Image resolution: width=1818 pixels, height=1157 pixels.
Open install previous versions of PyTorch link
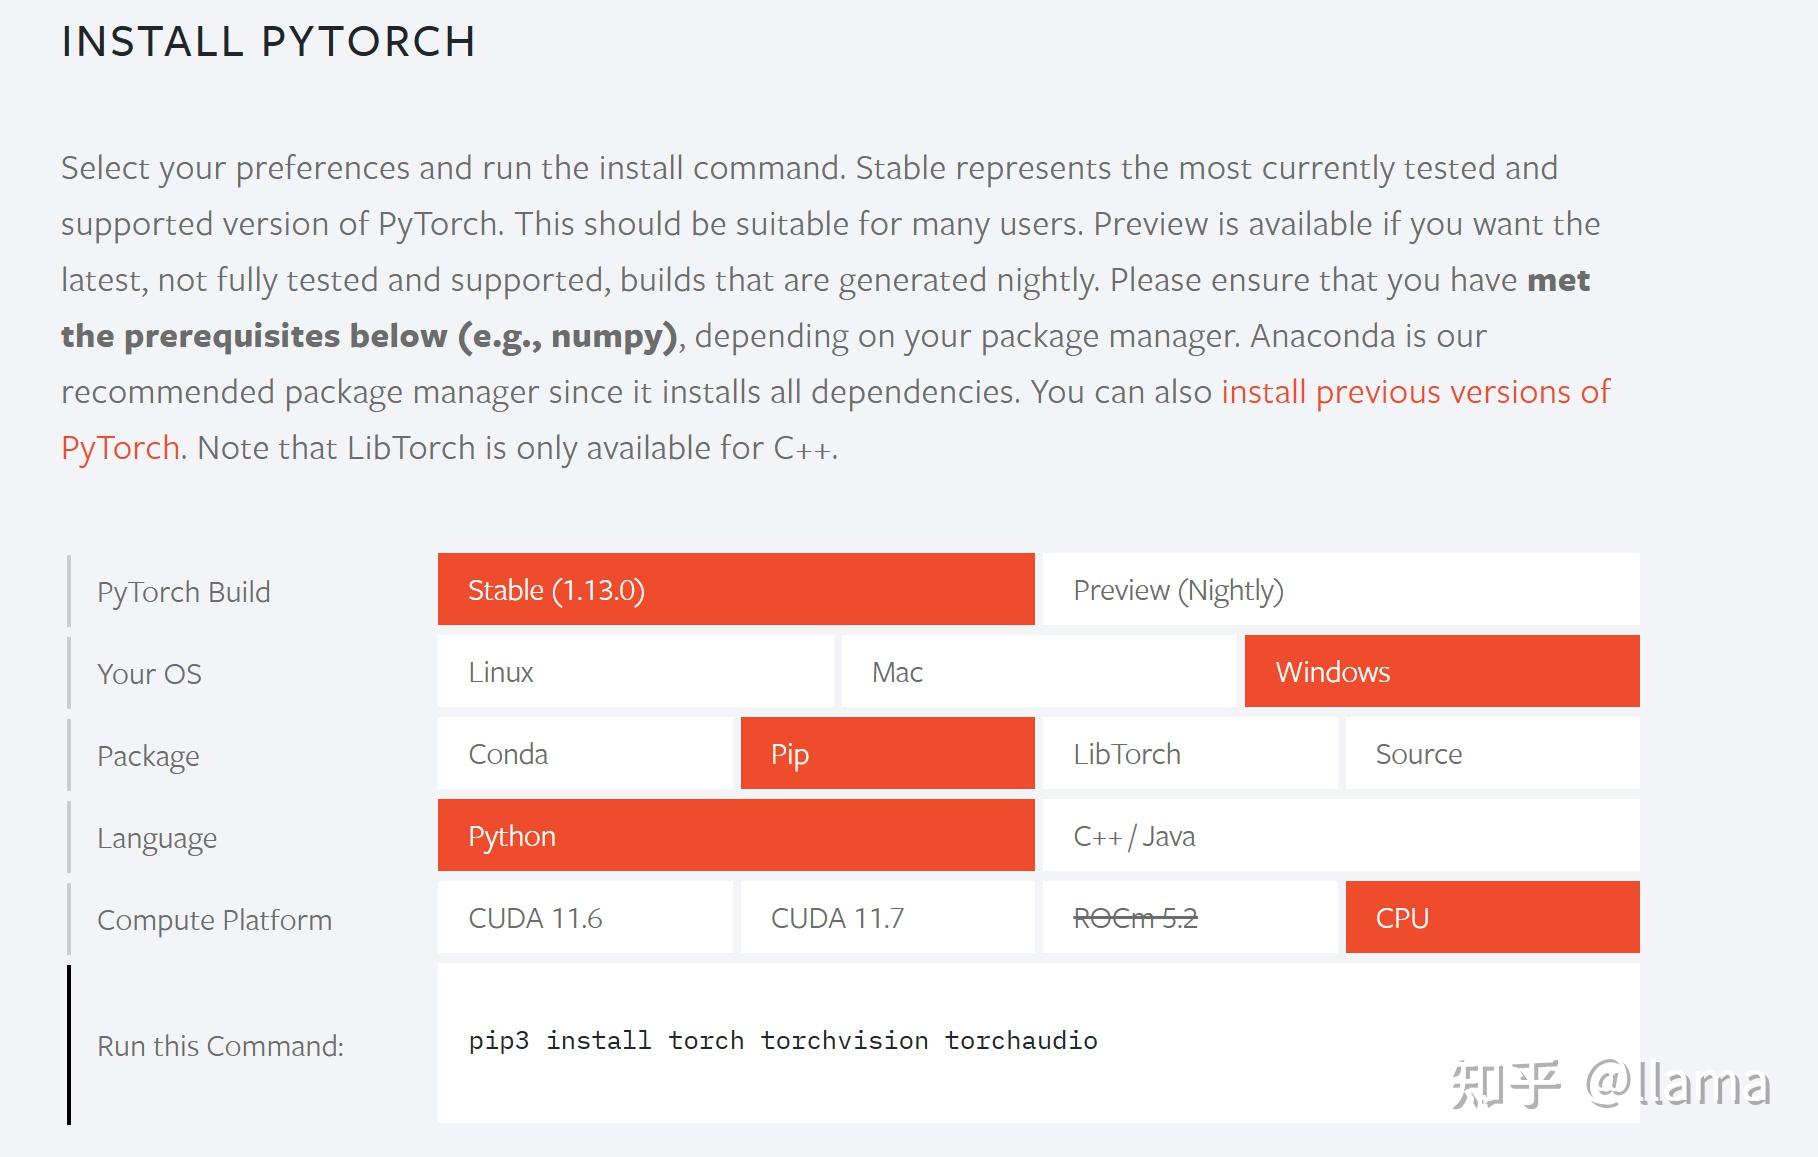pyautogui.click(x=1414, y=392)
